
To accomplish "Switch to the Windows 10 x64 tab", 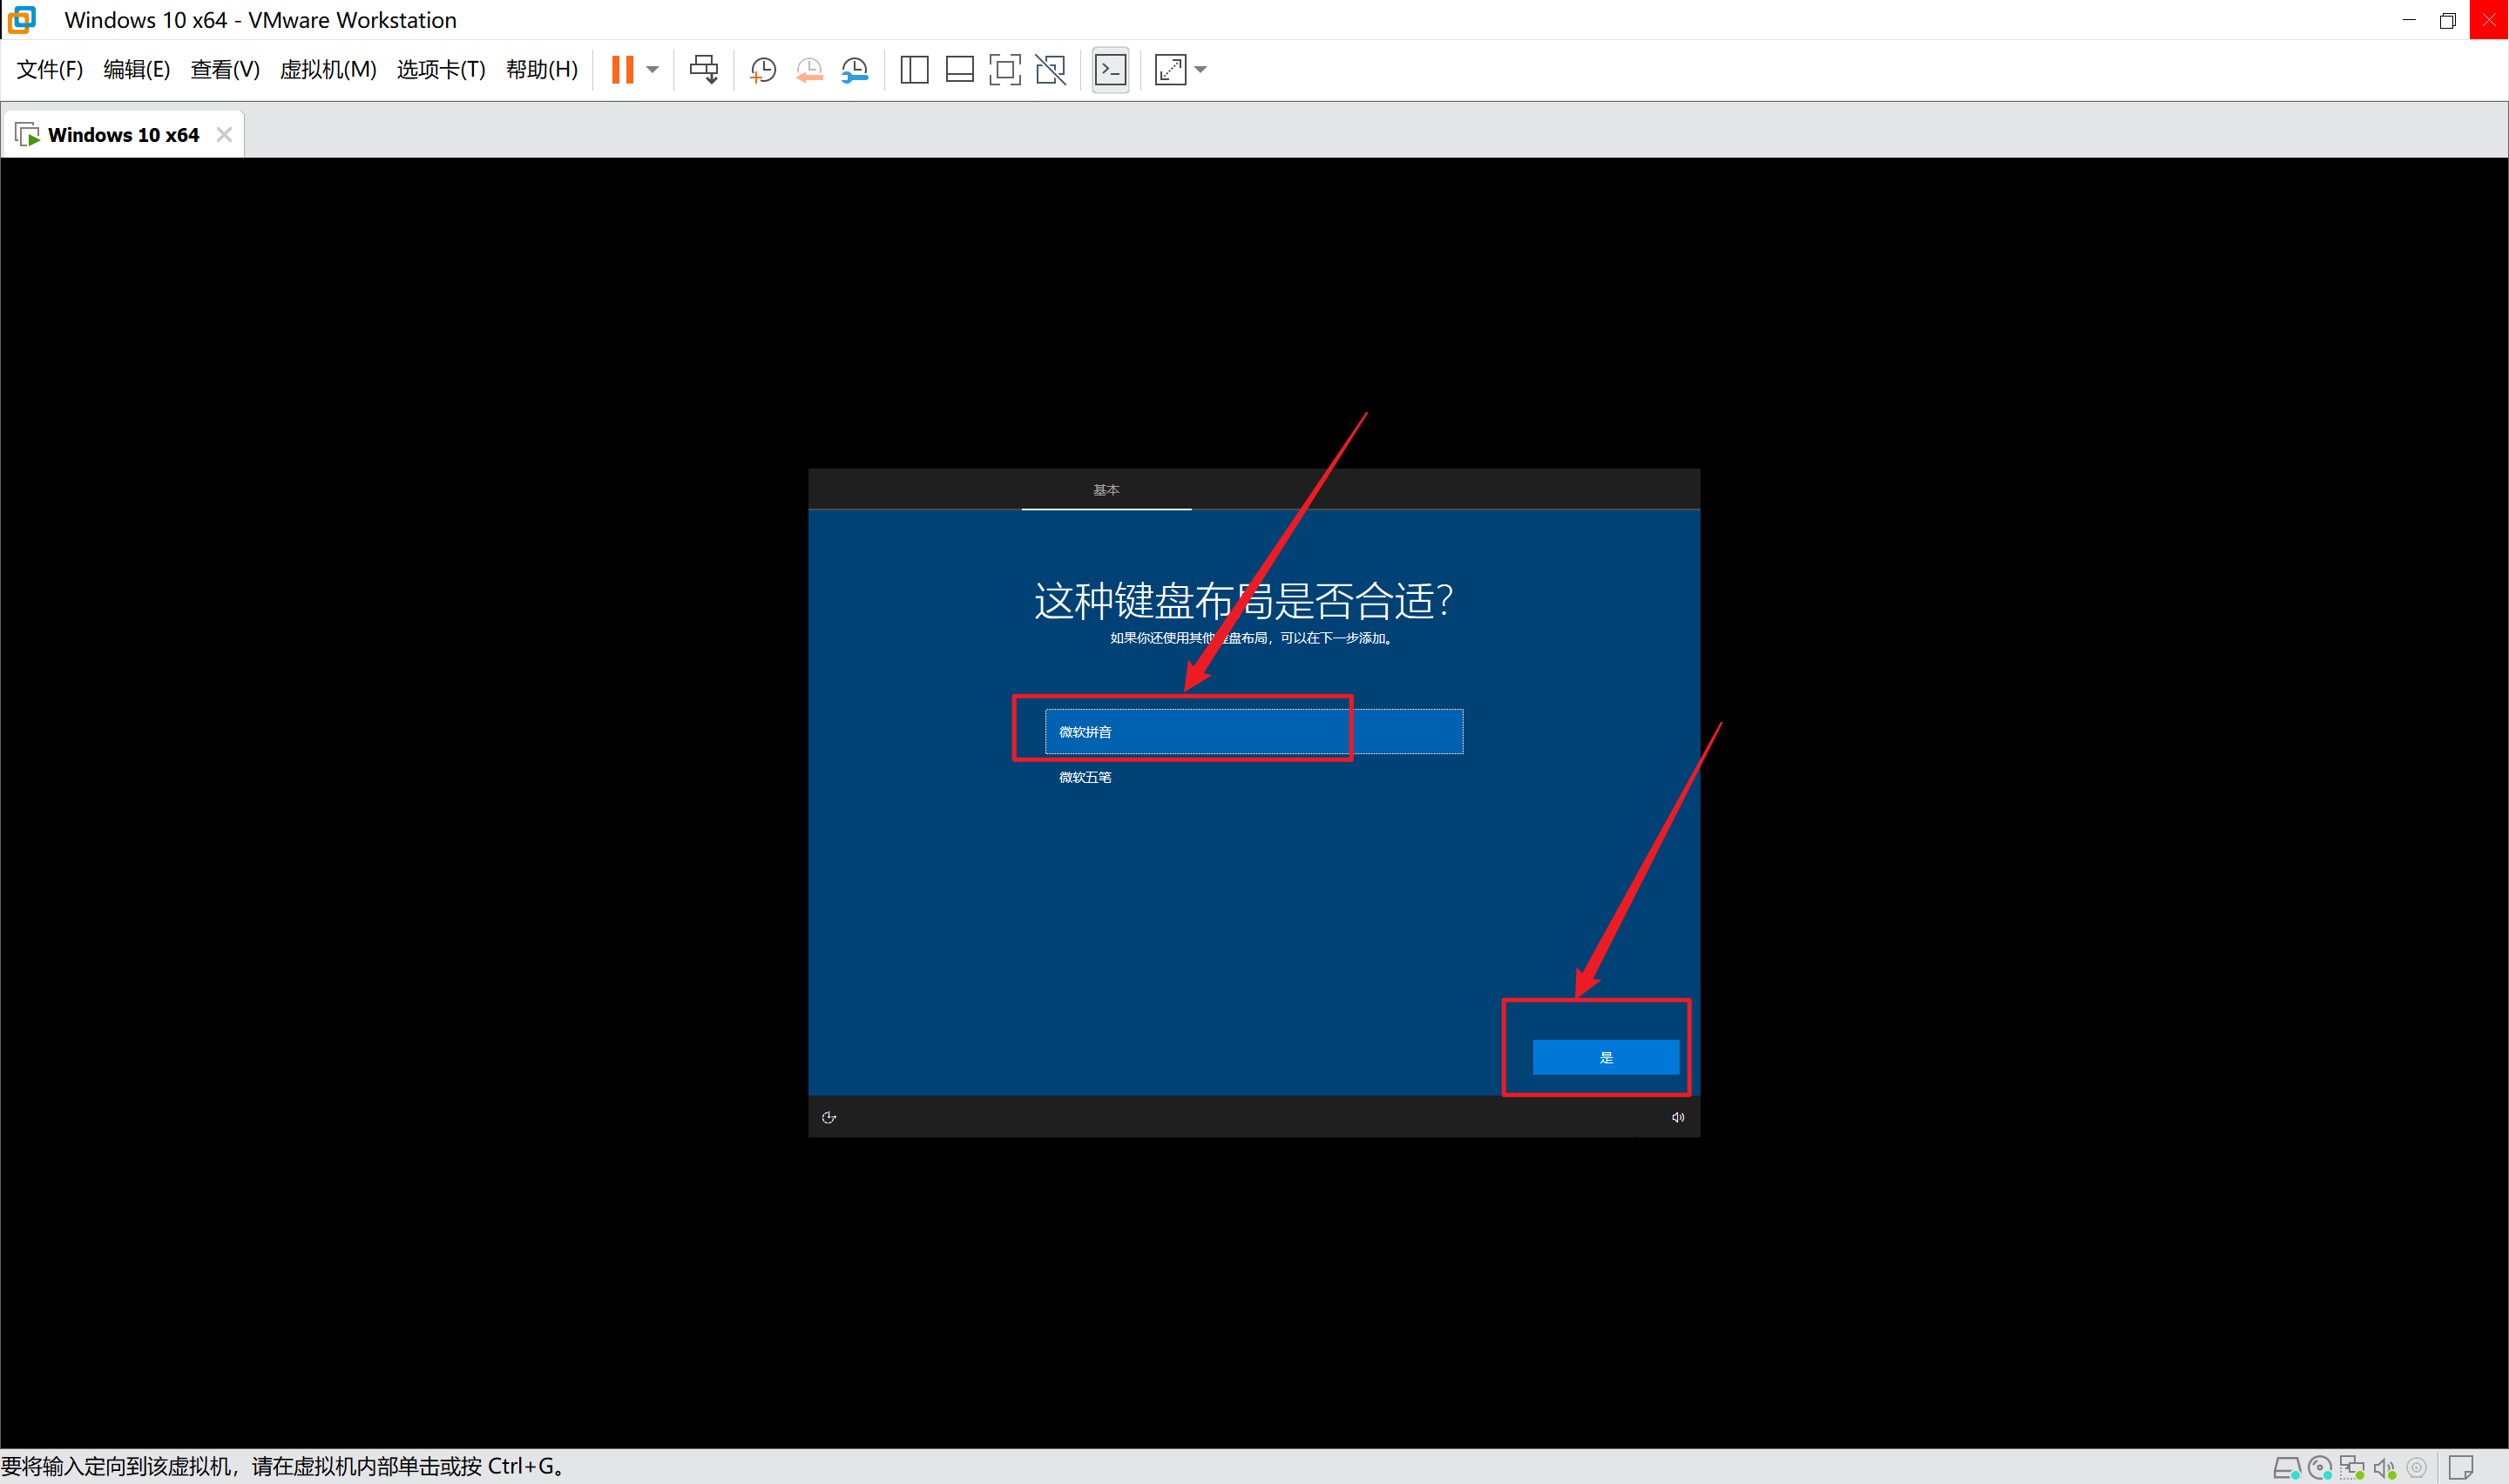I will point(122,135).
